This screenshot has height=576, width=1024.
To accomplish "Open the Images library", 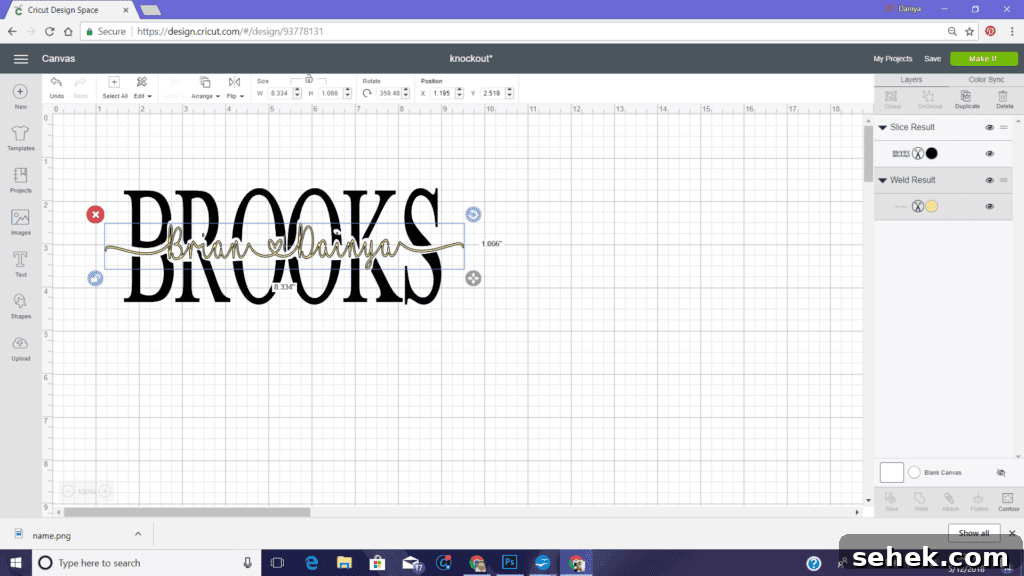I will click(20, 222).
